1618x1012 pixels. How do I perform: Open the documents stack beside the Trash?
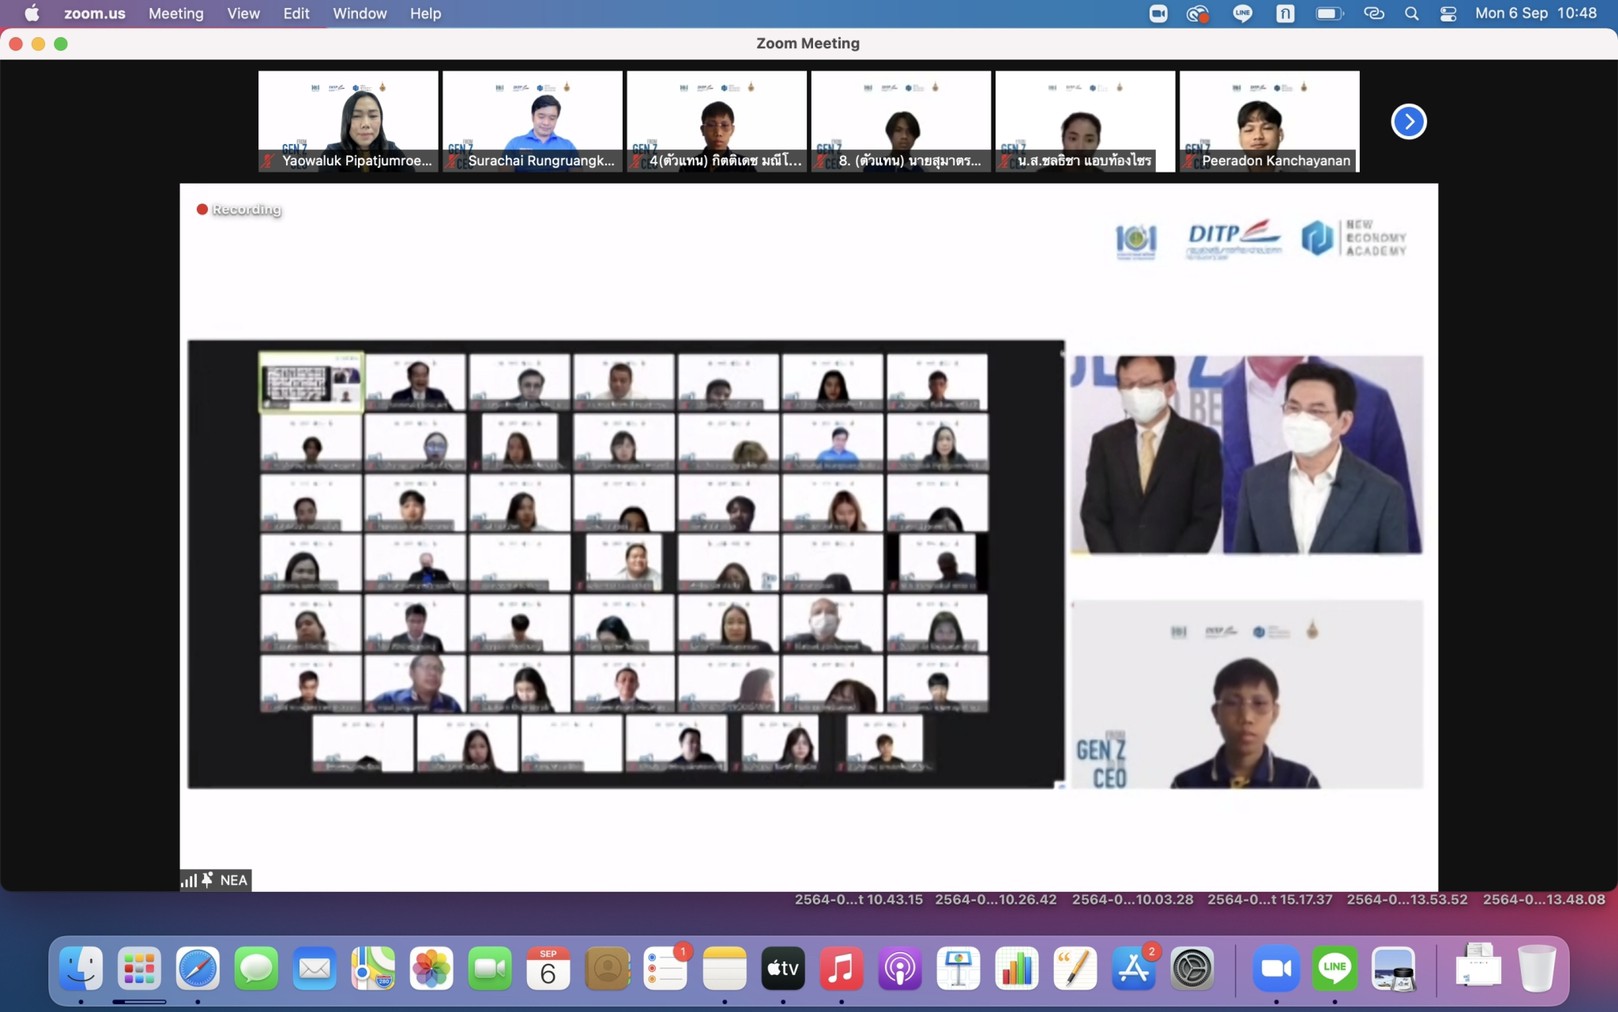(1478, 968)
